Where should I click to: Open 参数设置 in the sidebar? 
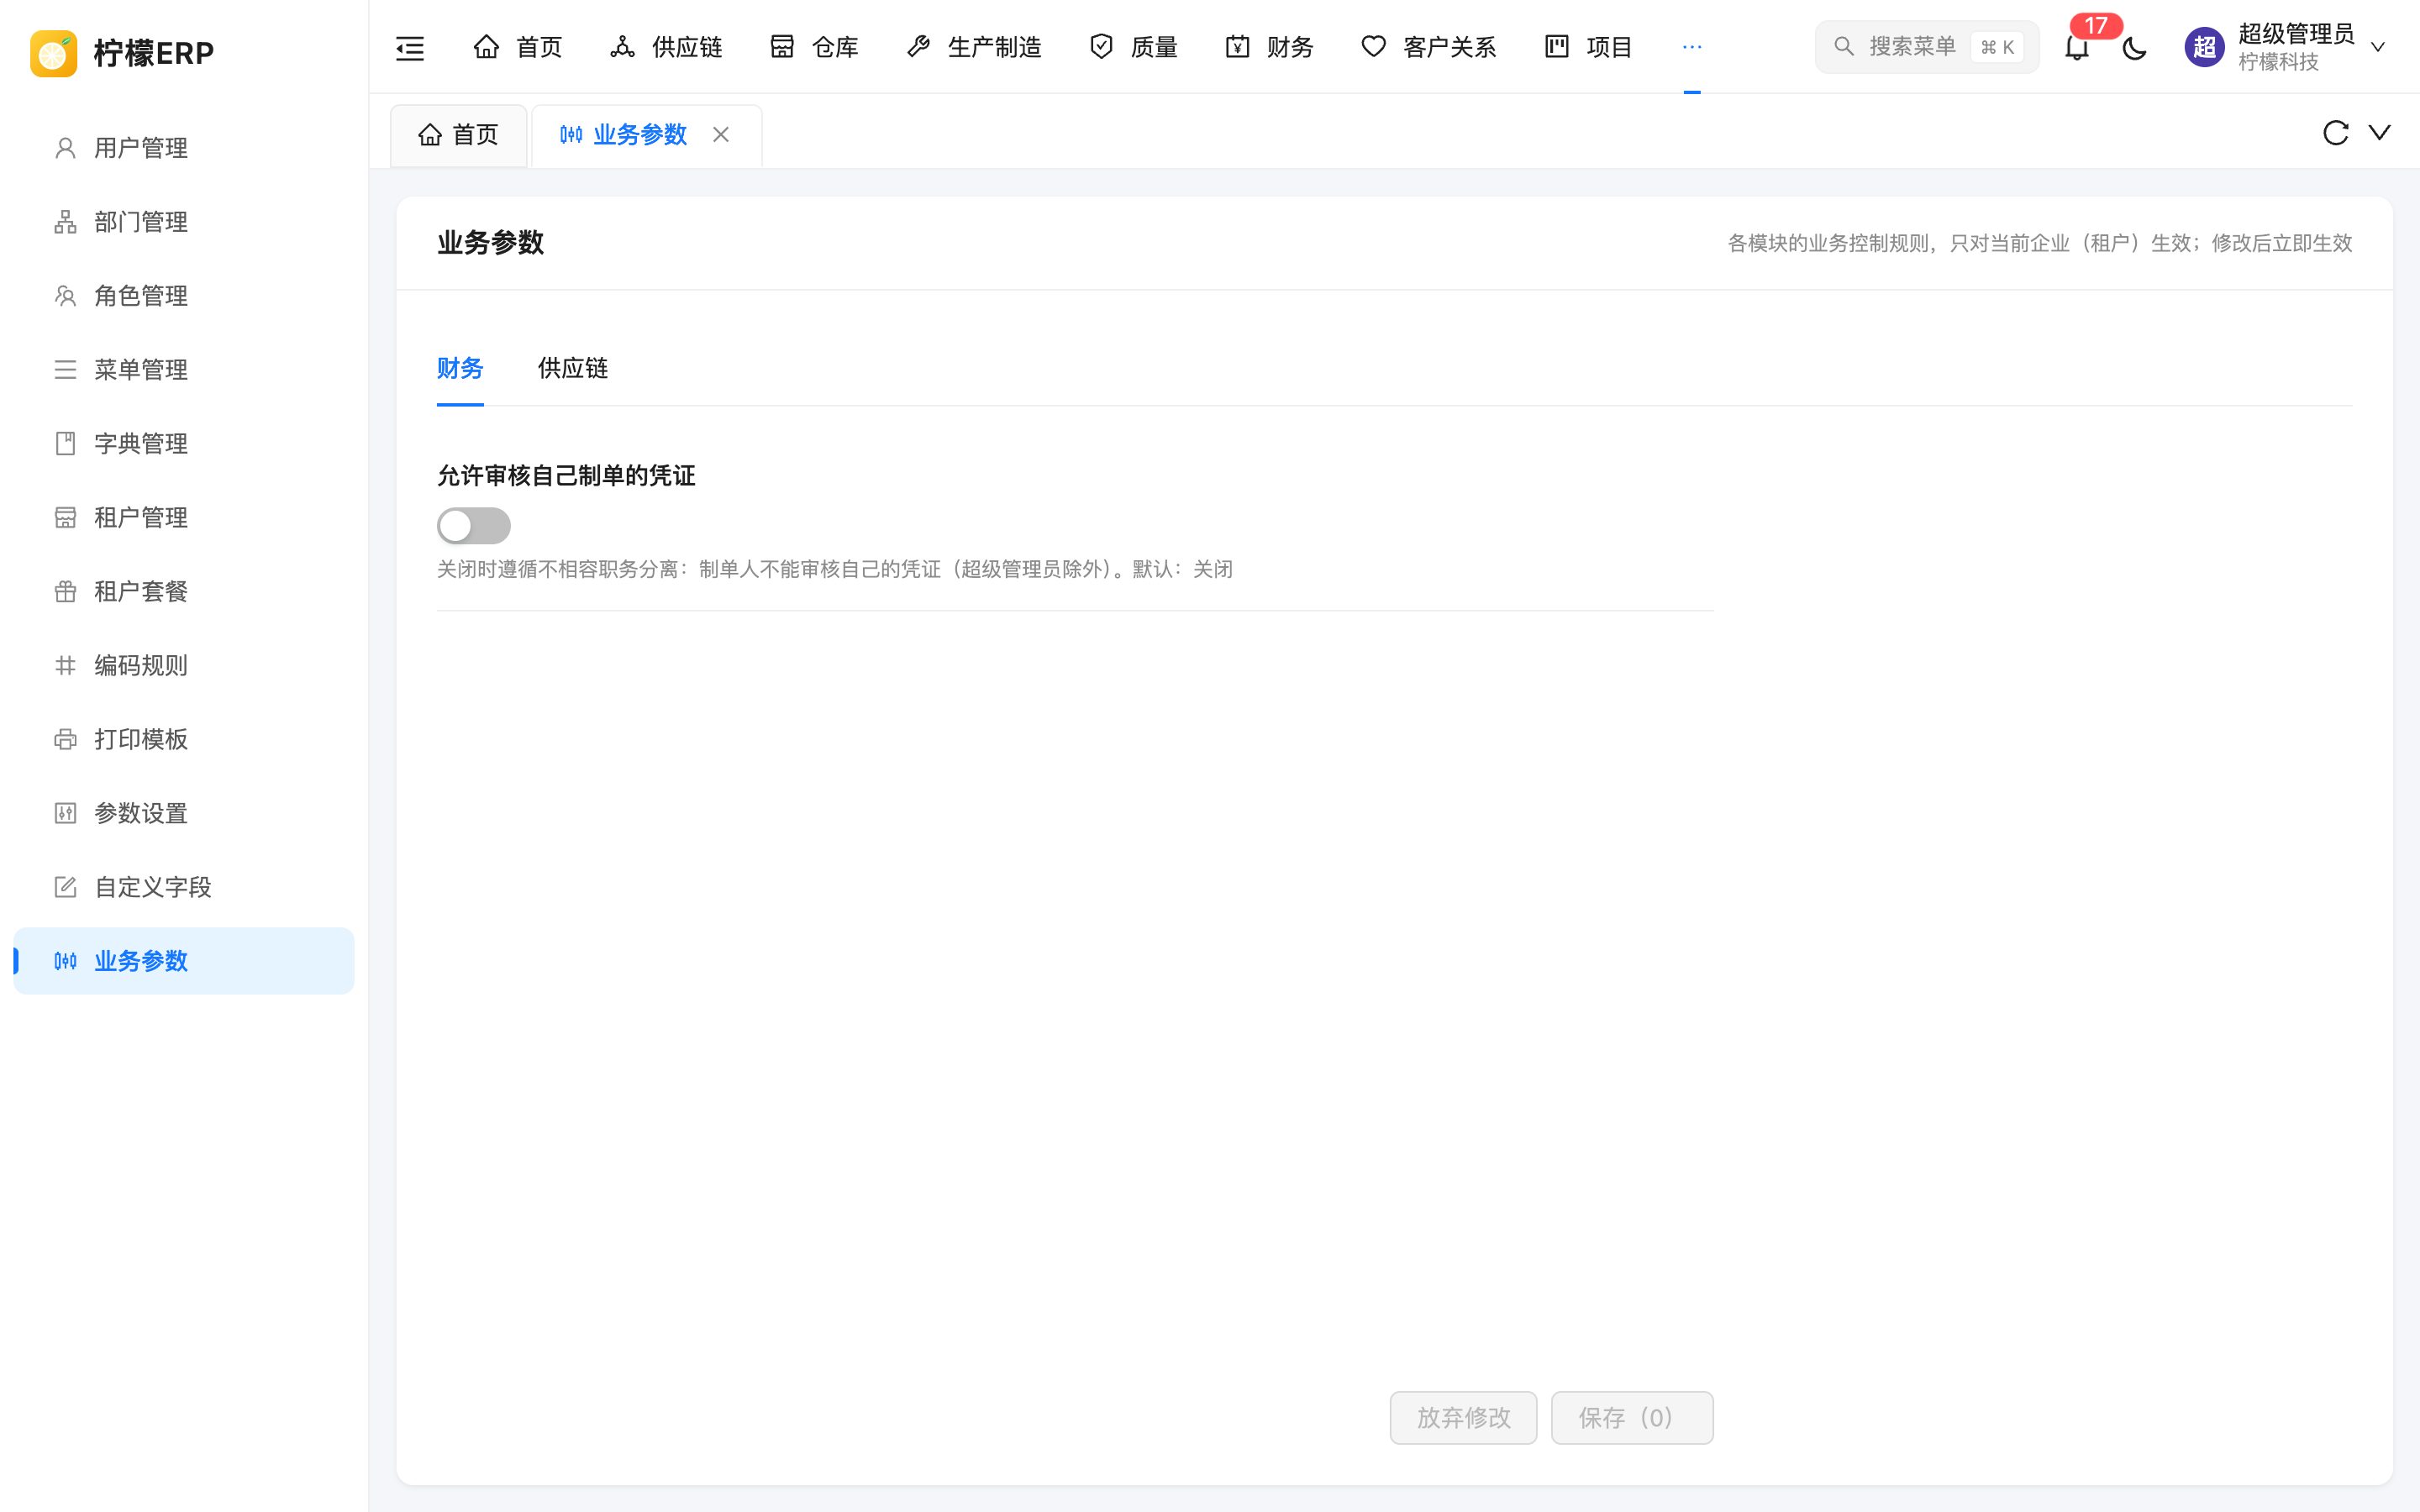184,814
